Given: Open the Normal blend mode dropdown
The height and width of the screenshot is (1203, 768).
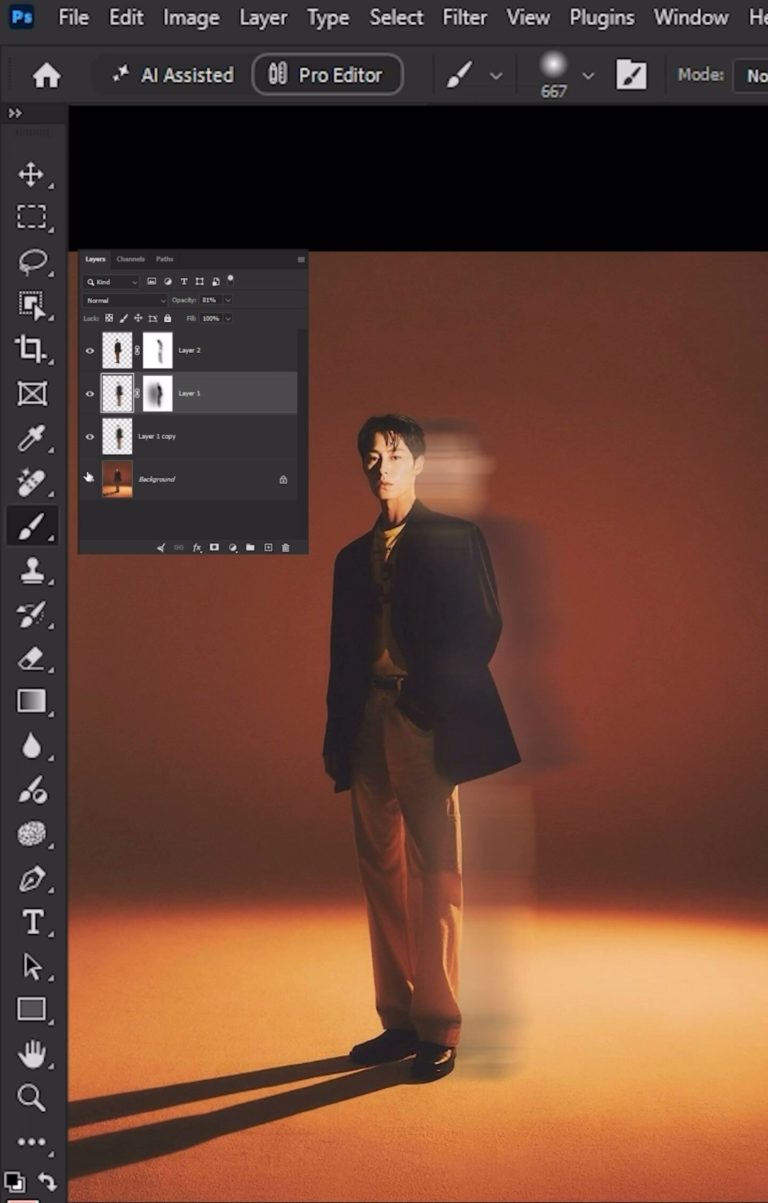Looking at the screenshot, I should tap(125, 300).
